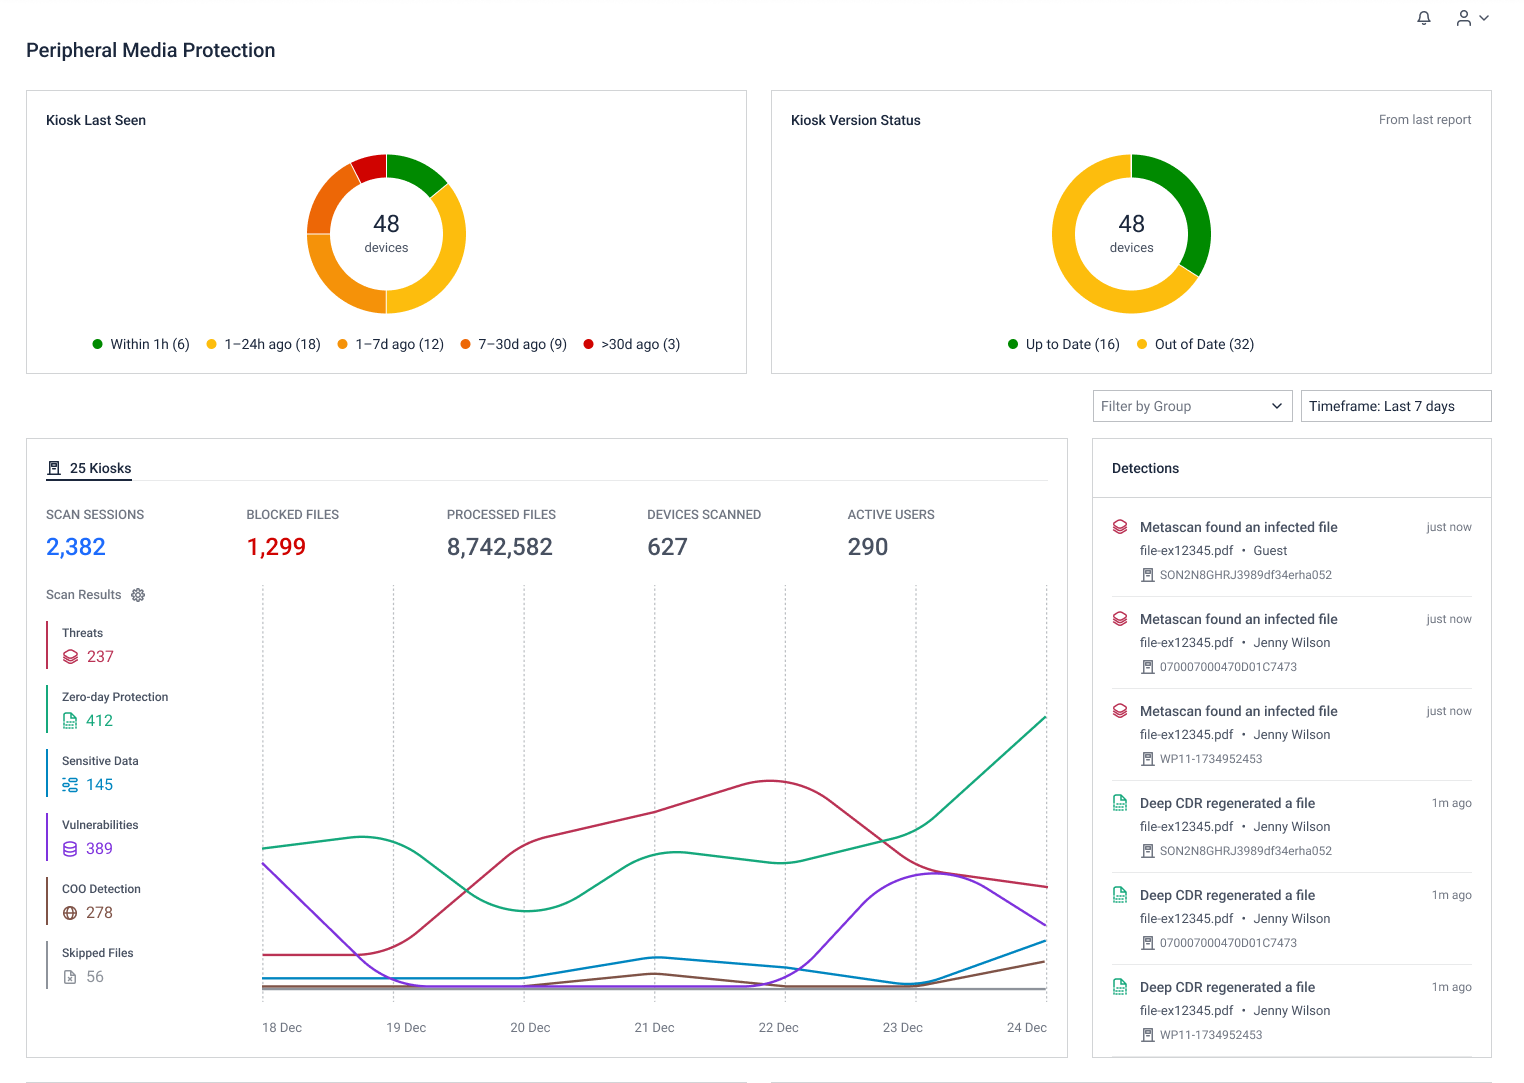Viewport: 1524px width, 1083px height.
Task: Click the Threats scan result icon
Action: (x=70, y=656)
